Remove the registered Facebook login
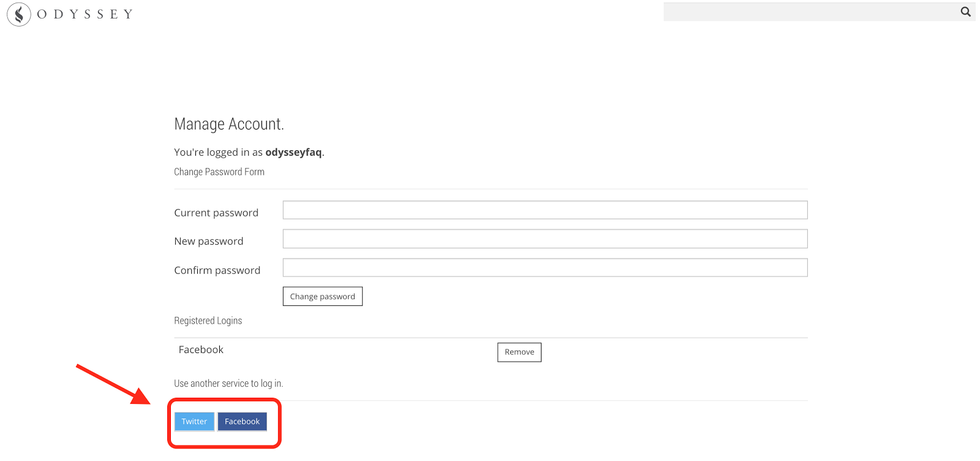This screenshot has width=980, height=461. (x=519, y=352)
